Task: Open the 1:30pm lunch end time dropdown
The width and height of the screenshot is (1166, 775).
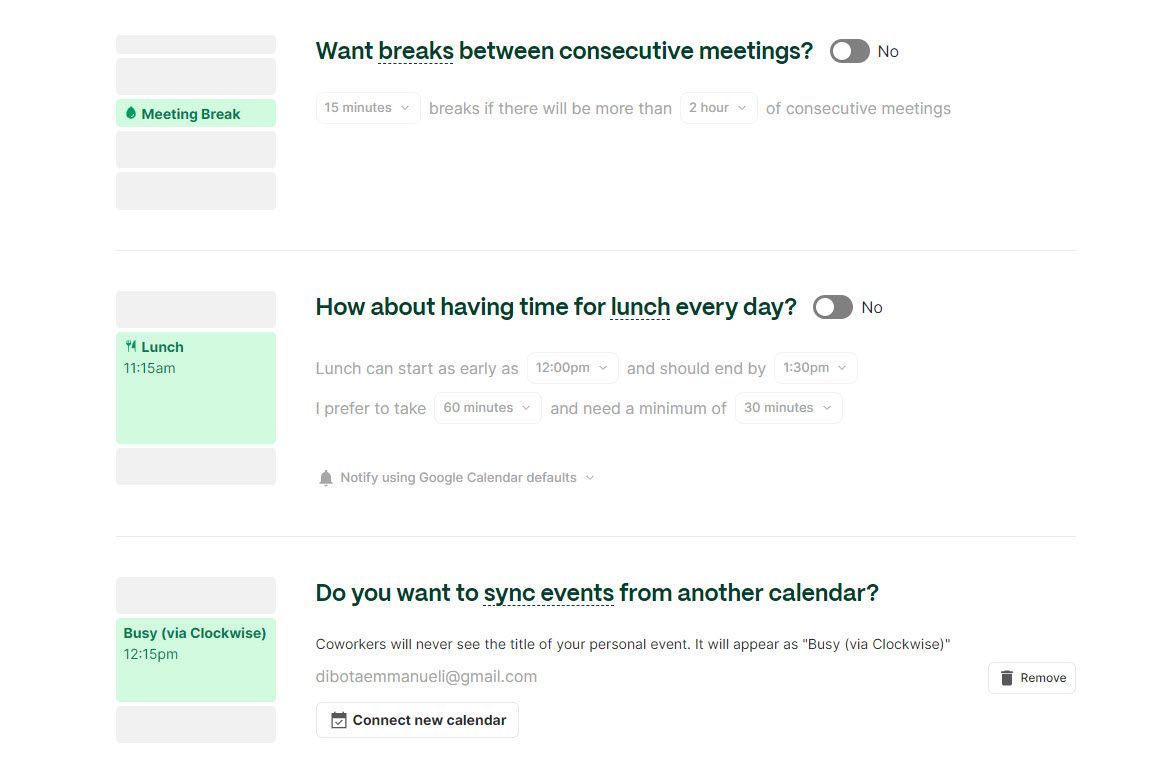Action: [815, 368]
